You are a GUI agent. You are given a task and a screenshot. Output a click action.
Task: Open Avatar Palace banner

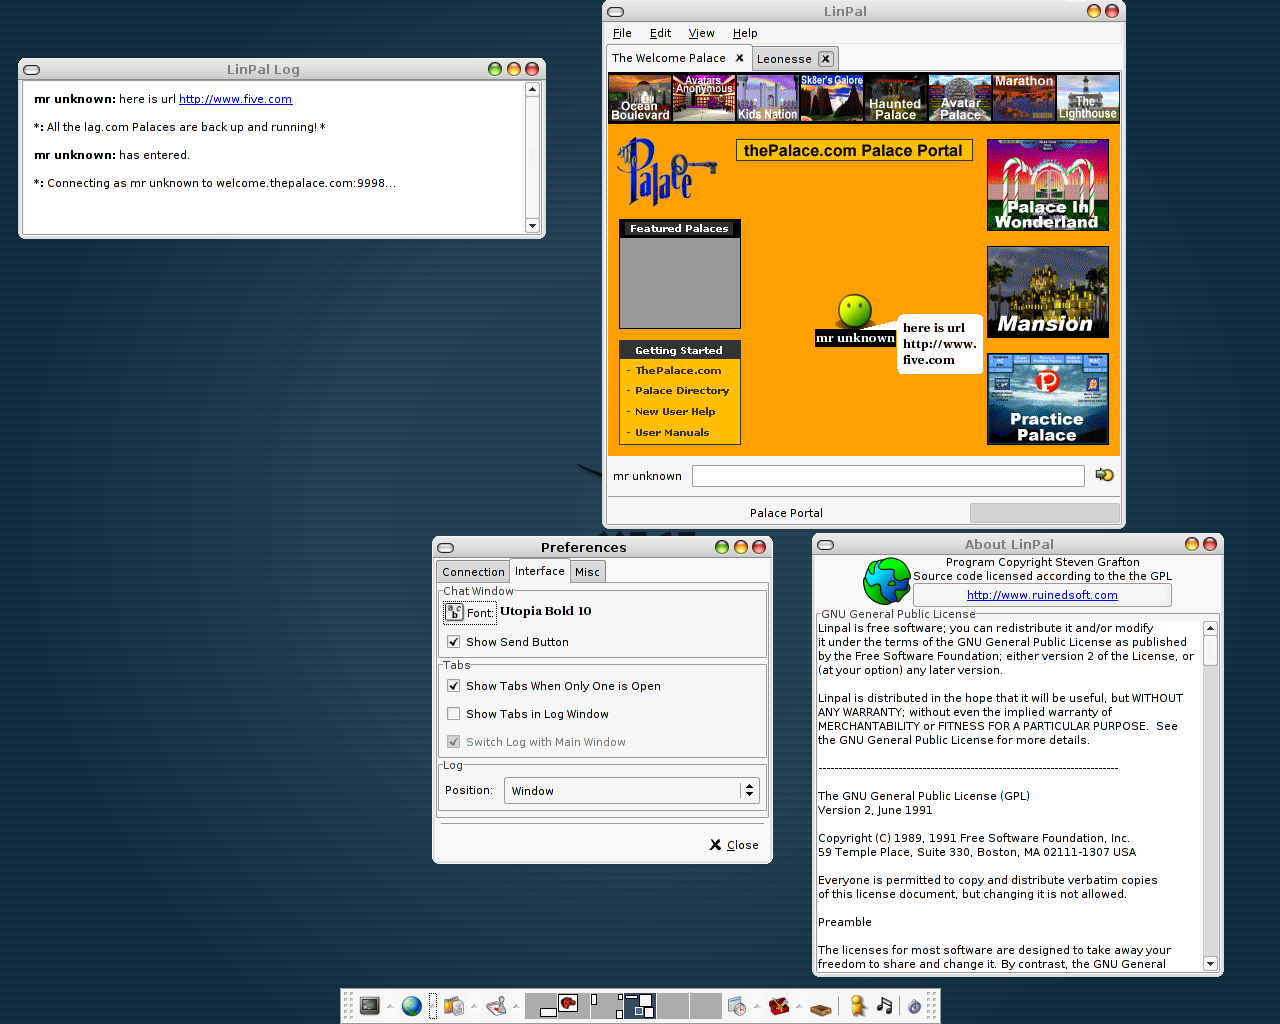[x=960, y=98]
